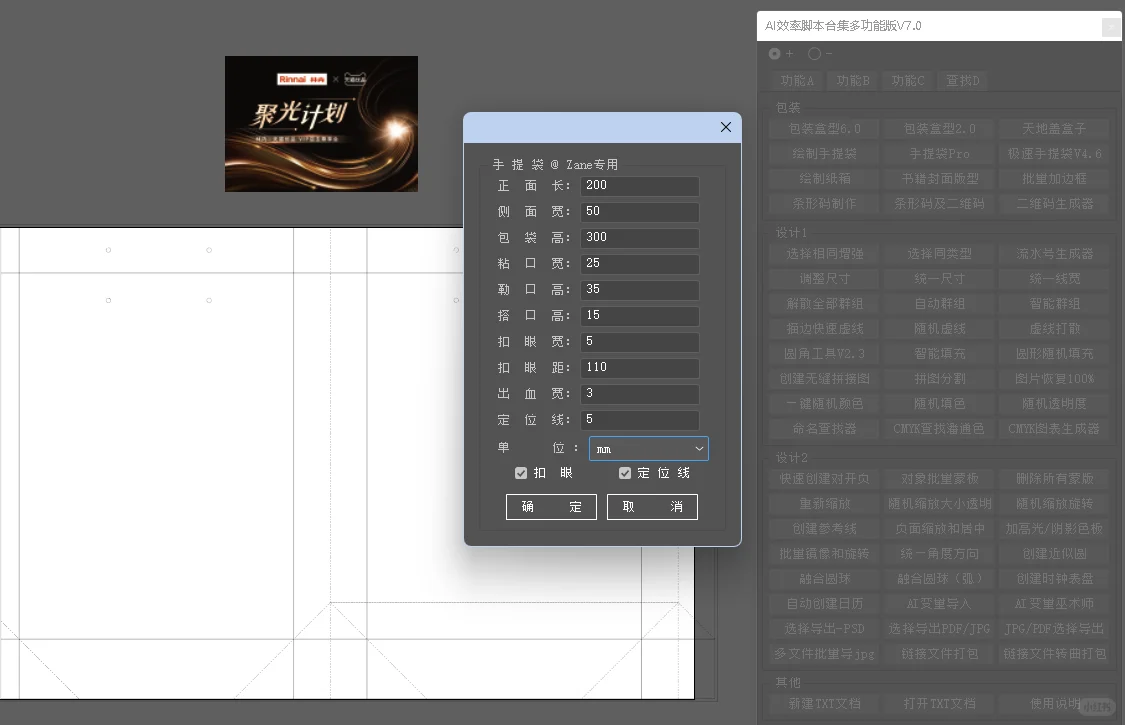The image size is (1125, 725).
Task: Disable the 定位线 checkbox
Action: pos(625,473)
